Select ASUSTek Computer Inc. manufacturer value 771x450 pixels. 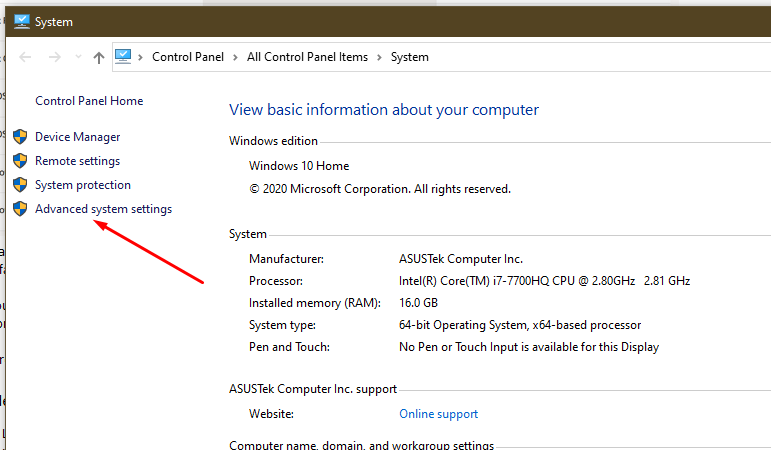pos(461,259)
